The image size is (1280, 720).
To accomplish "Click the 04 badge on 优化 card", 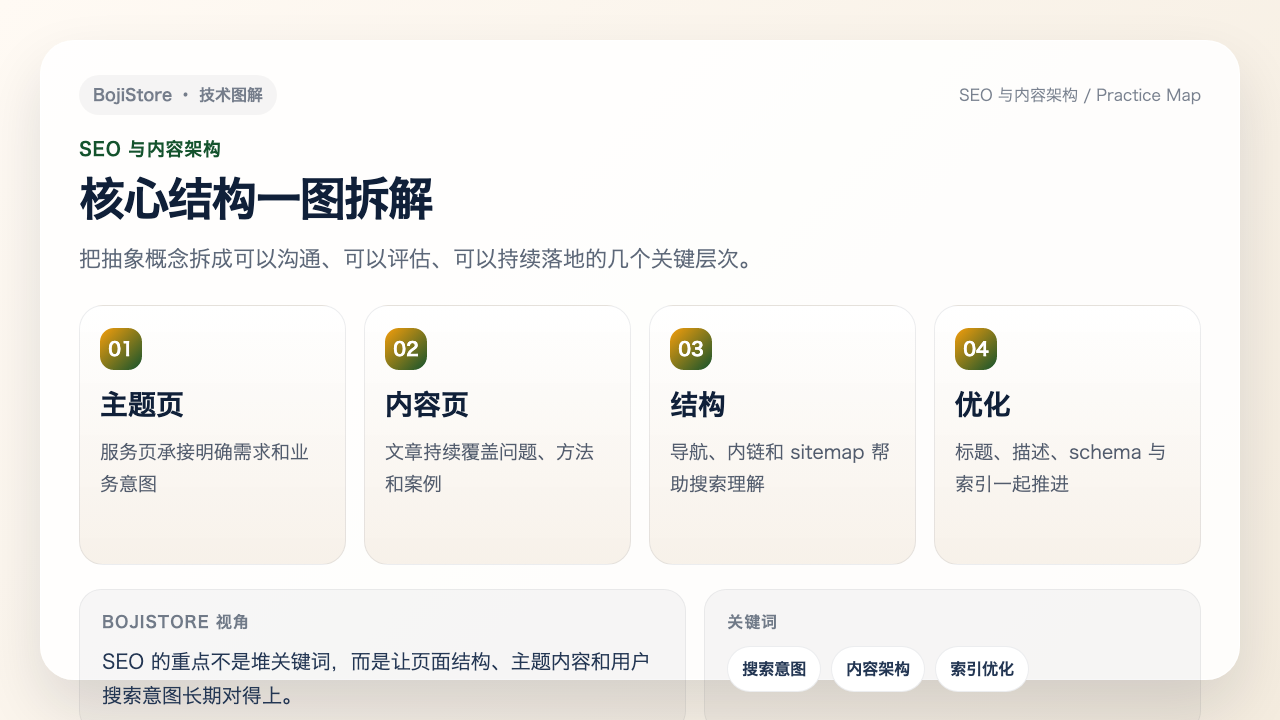I will point(975,349).
